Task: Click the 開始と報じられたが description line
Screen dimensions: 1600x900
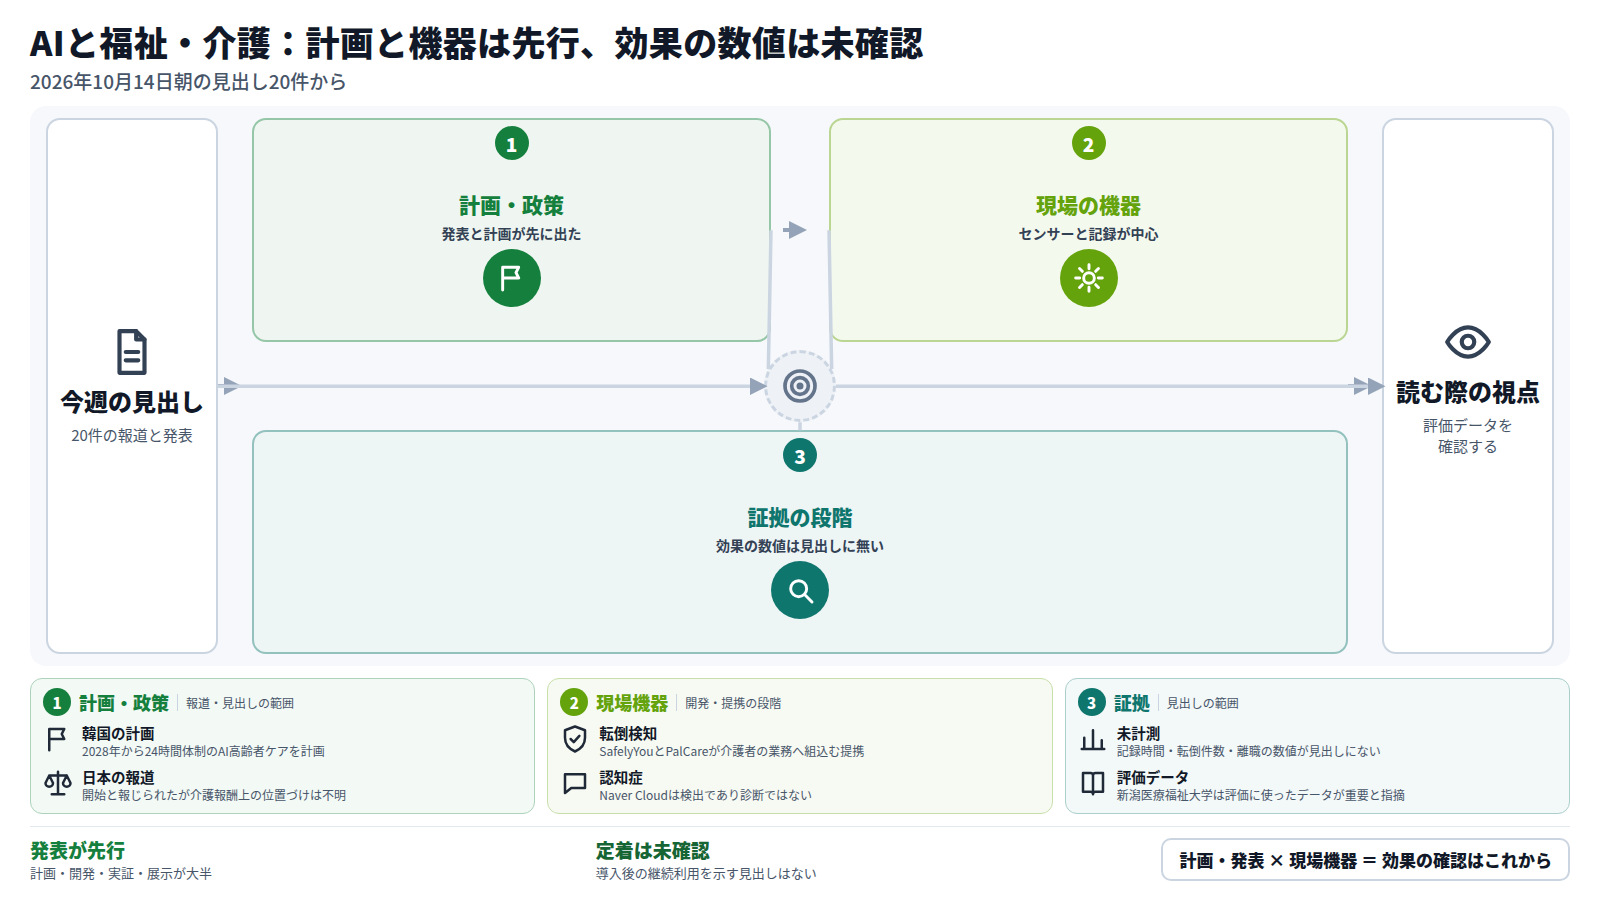Action: pyautogui.click(x=214, y=795)
